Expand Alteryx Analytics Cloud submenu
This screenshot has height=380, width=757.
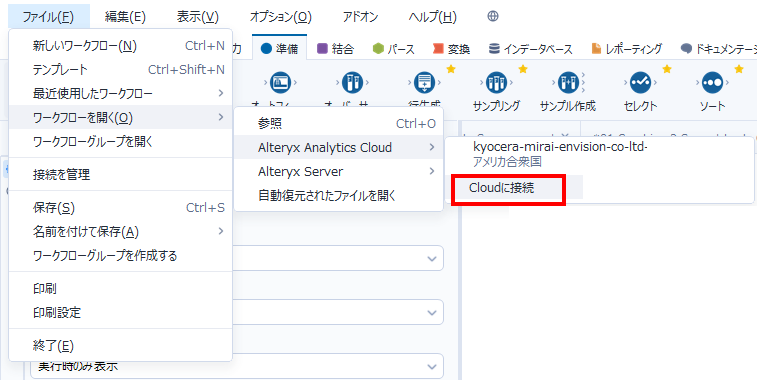(338, 147)
